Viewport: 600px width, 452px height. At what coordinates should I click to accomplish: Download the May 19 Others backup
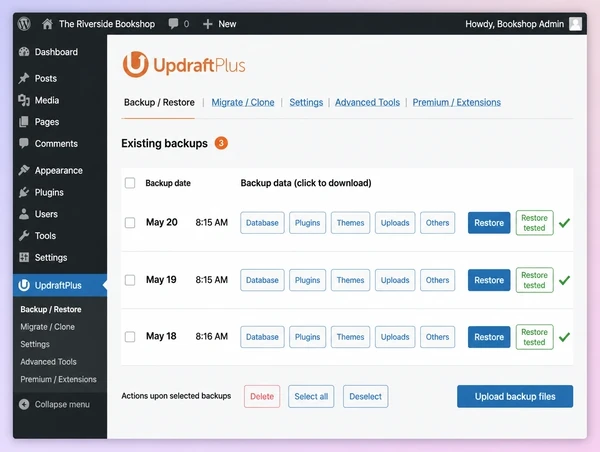tap(437, 280)
